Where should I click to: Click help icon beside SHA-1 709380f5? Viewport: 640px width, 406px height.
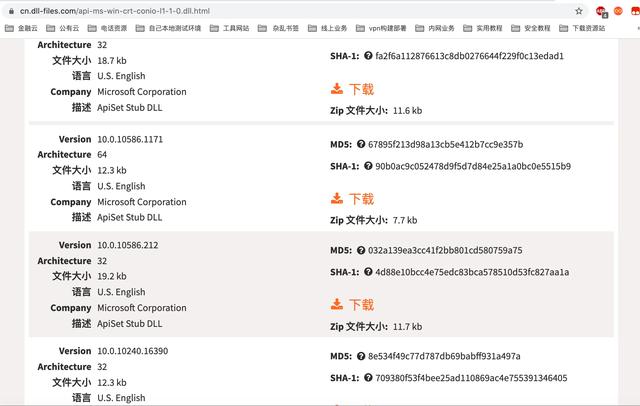click(368, 378)
